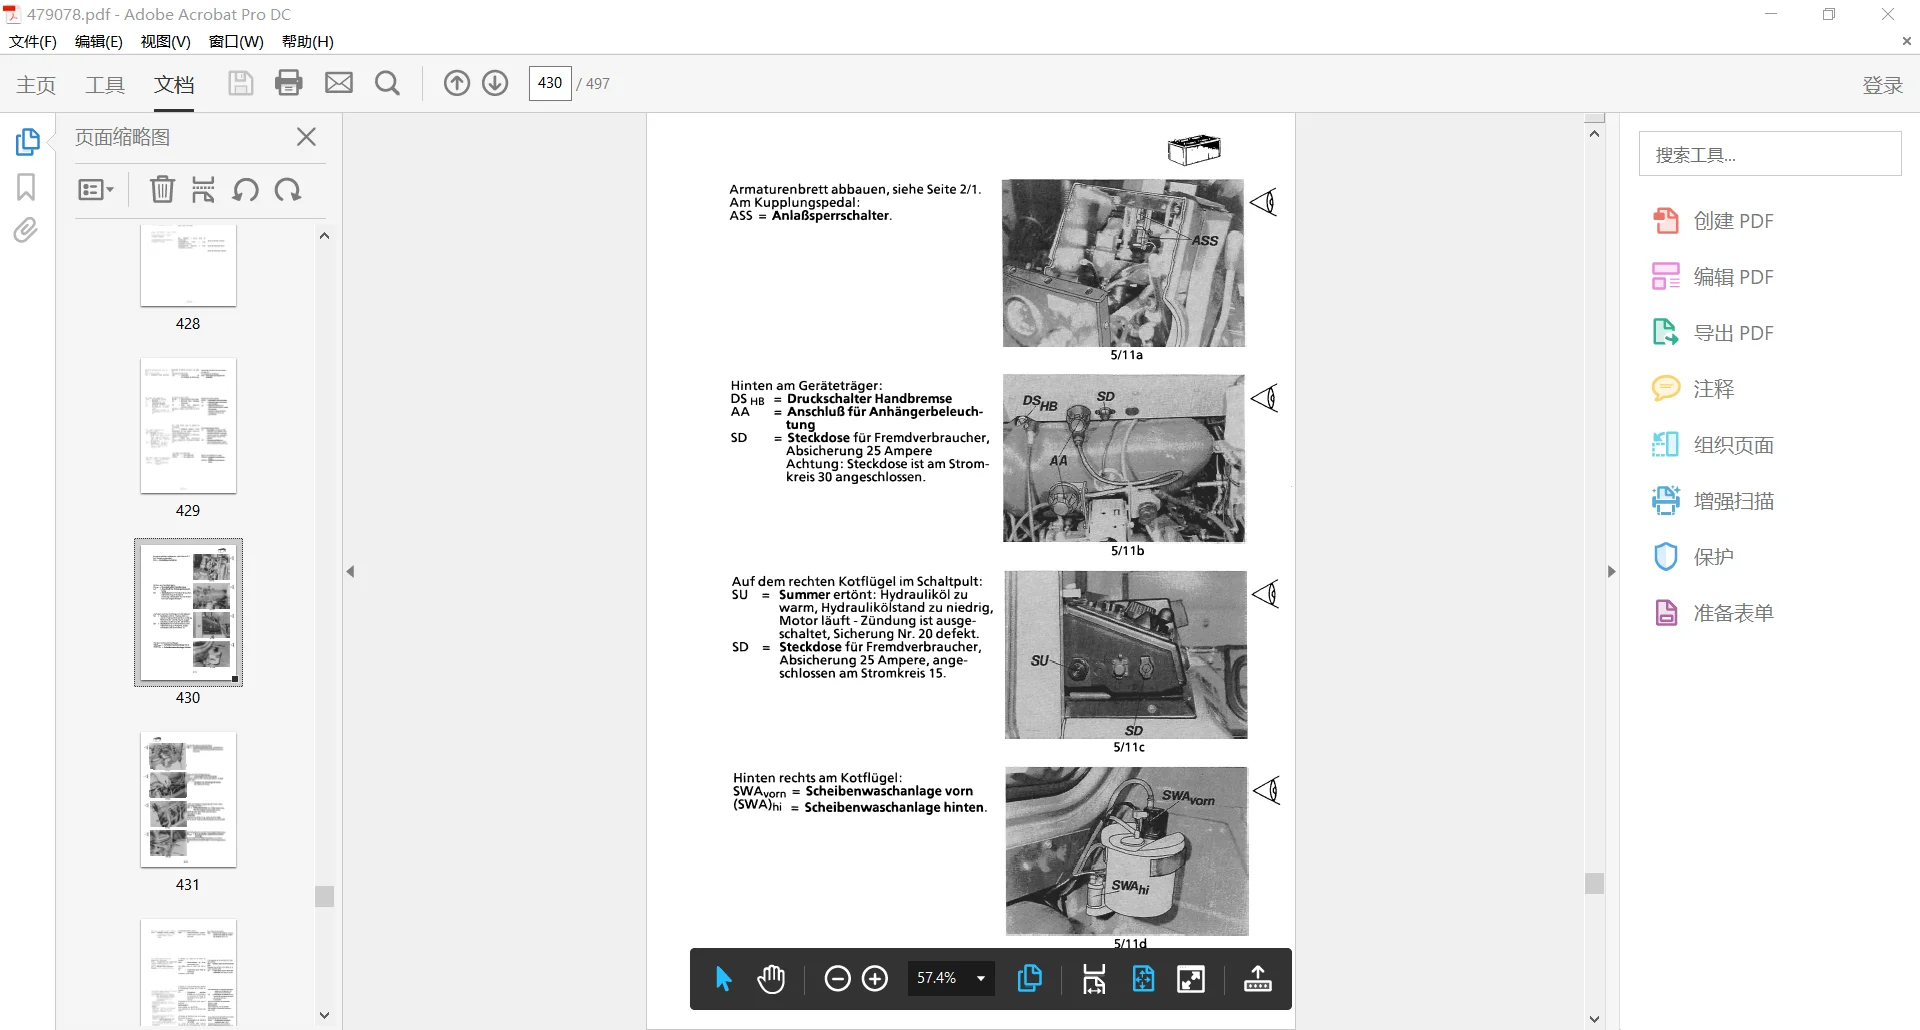Click the page extract/print pages icon in thumbnails

coord(203,189)
